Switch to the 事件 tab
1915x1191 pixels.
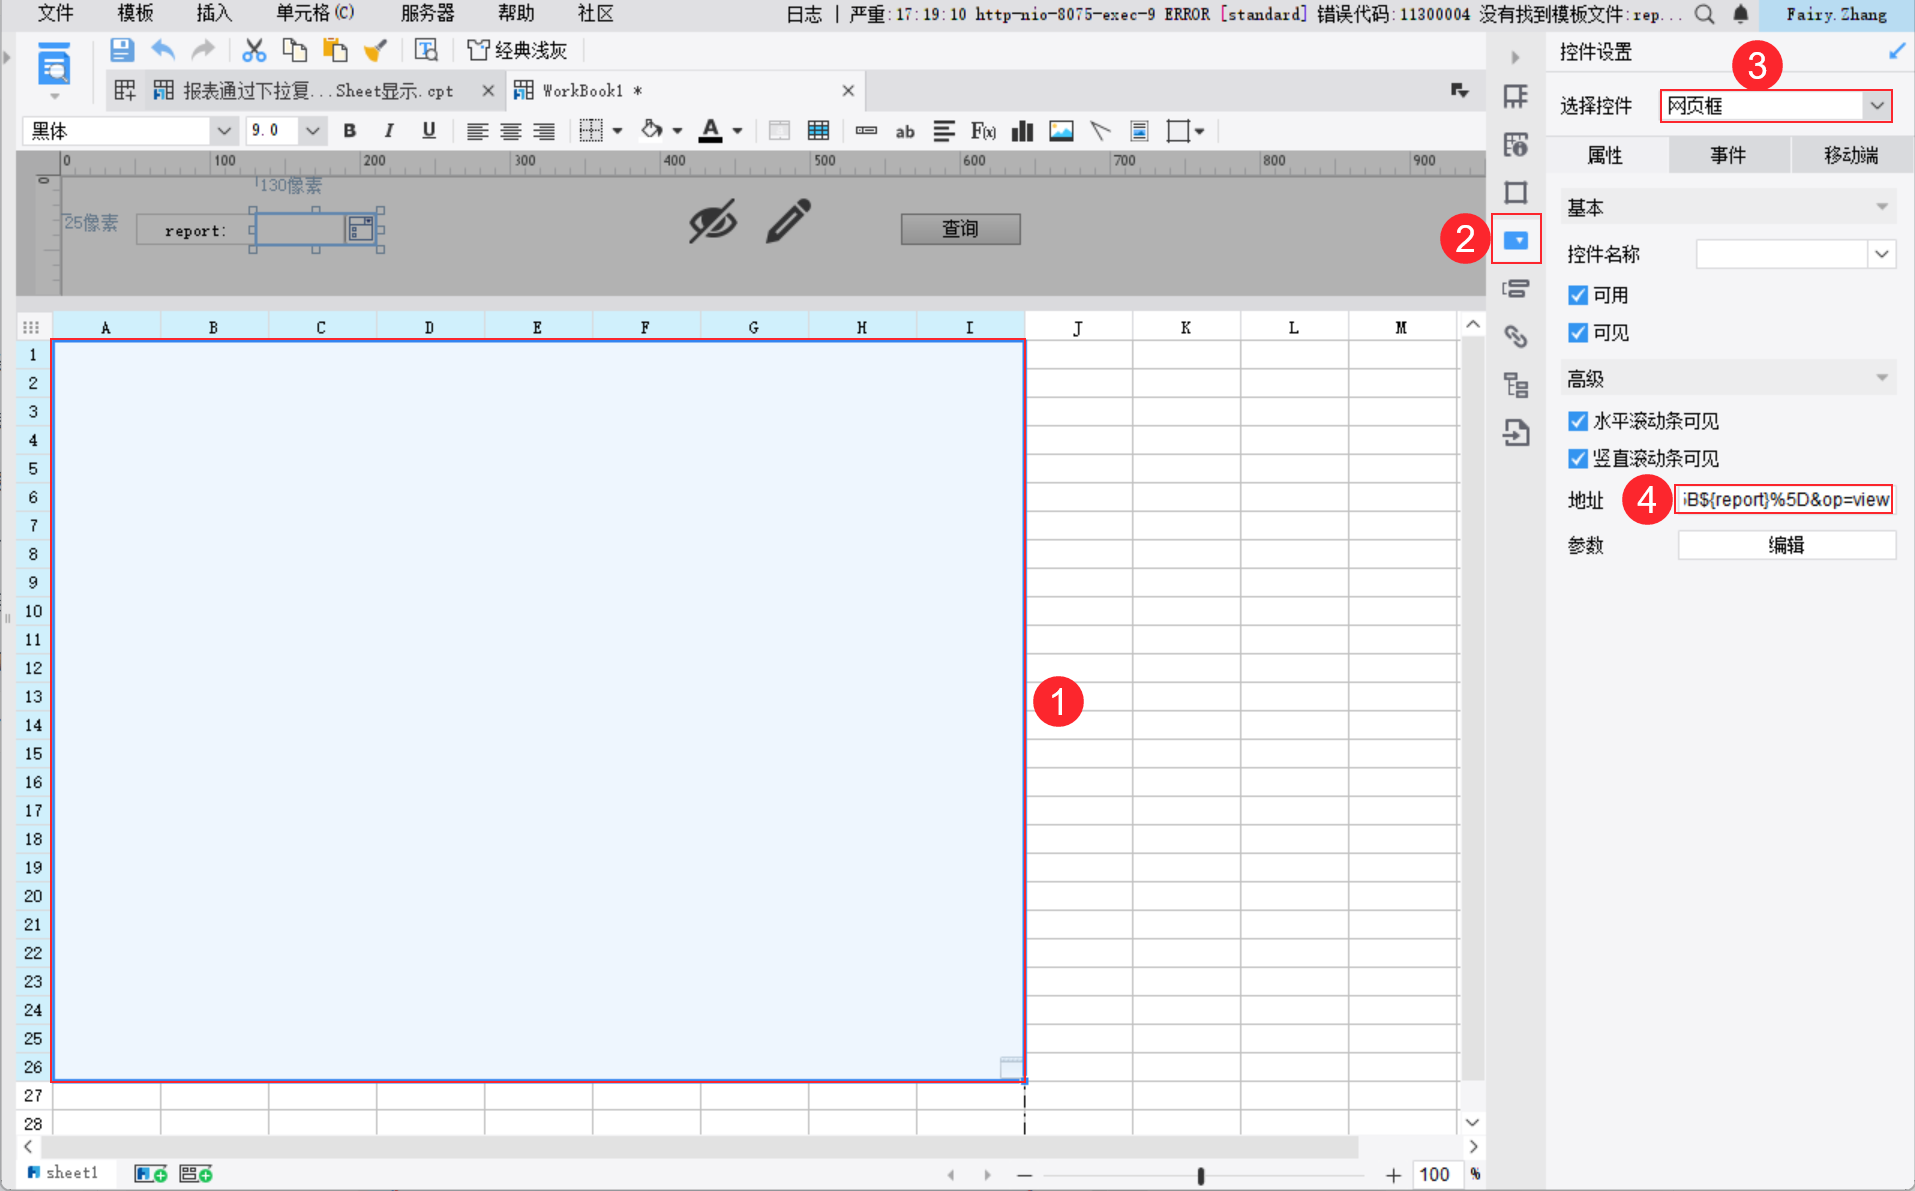coord(1727,155)
